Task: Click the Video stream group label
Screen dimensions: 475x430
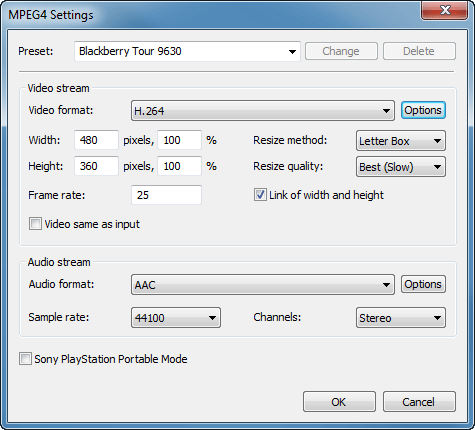Action: [58, 88]
